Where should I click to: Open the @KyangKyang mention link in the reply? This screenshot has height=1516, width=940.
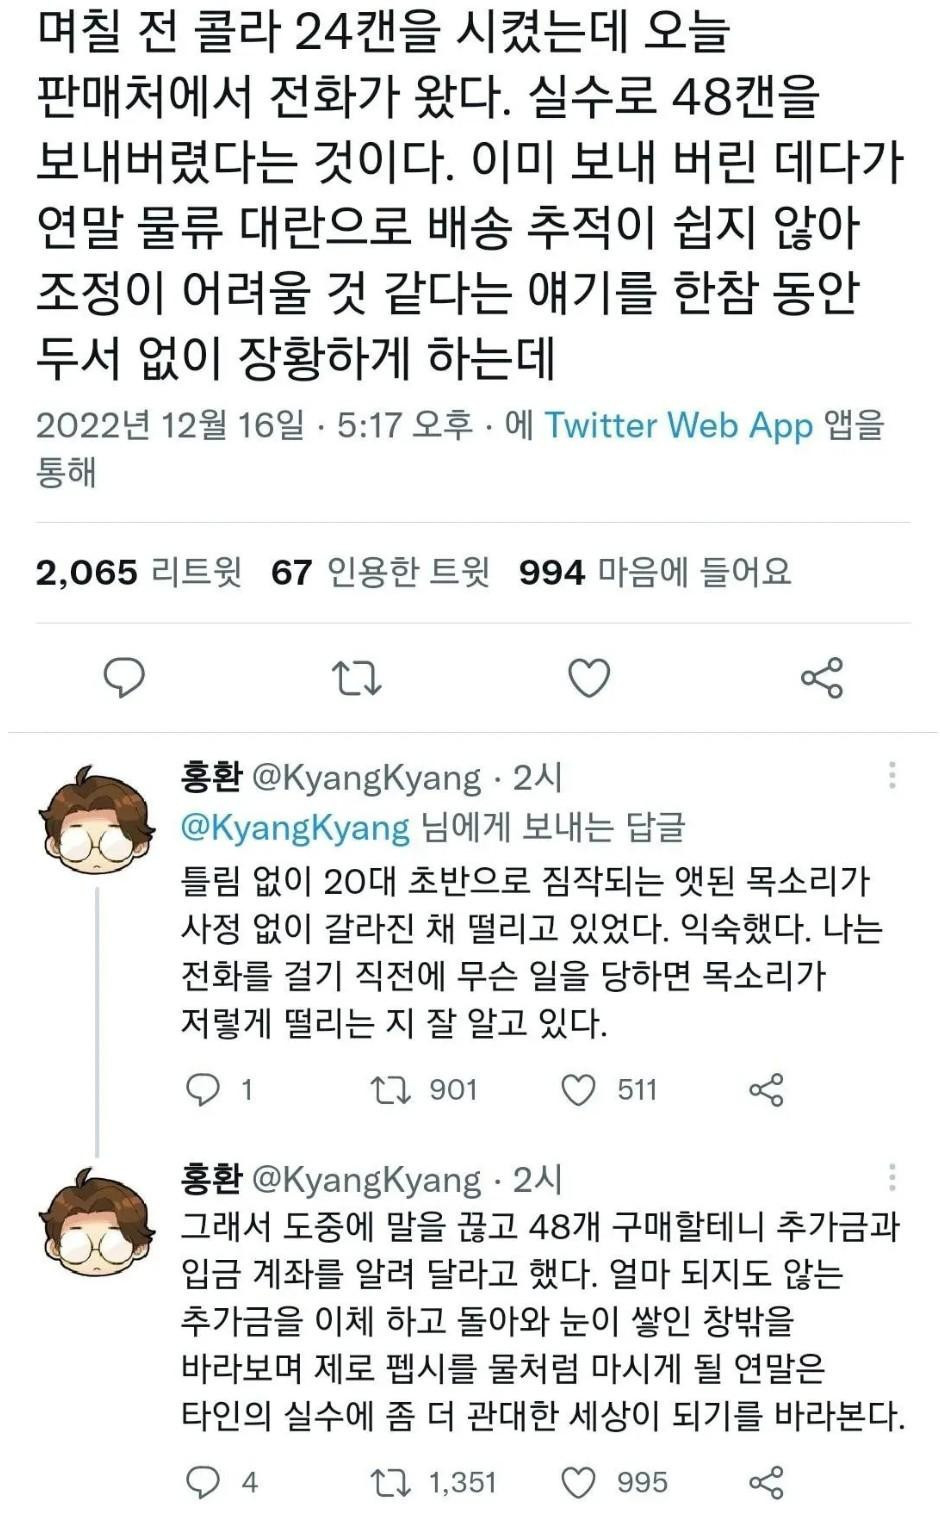(295, 827)
